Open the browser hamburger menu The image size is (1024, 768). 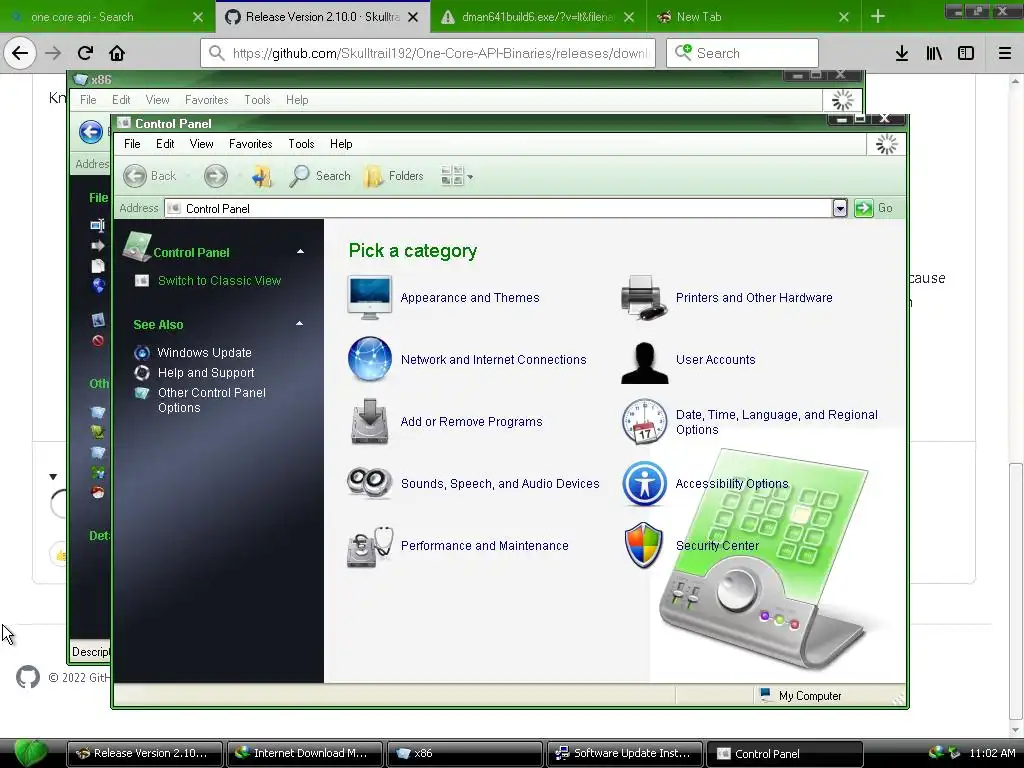coord(1004,53)
